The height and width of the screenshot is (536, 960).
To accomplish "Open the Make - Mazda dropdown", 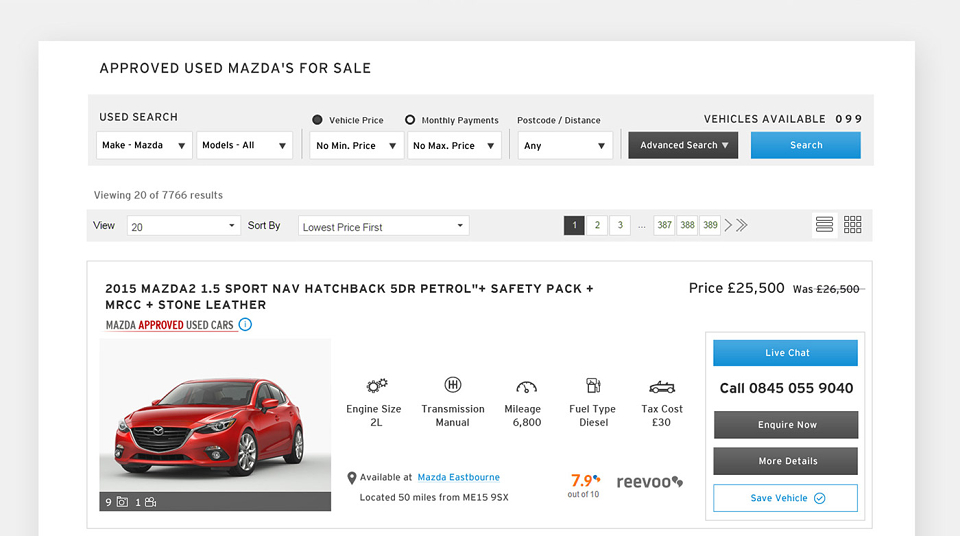I will [x=144, y=145].
